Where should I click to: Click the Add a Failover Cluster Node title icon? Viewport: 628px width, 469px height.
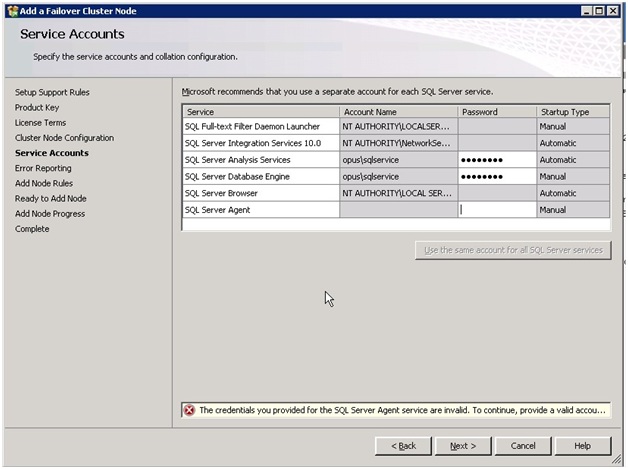click(x=13, y=11)
